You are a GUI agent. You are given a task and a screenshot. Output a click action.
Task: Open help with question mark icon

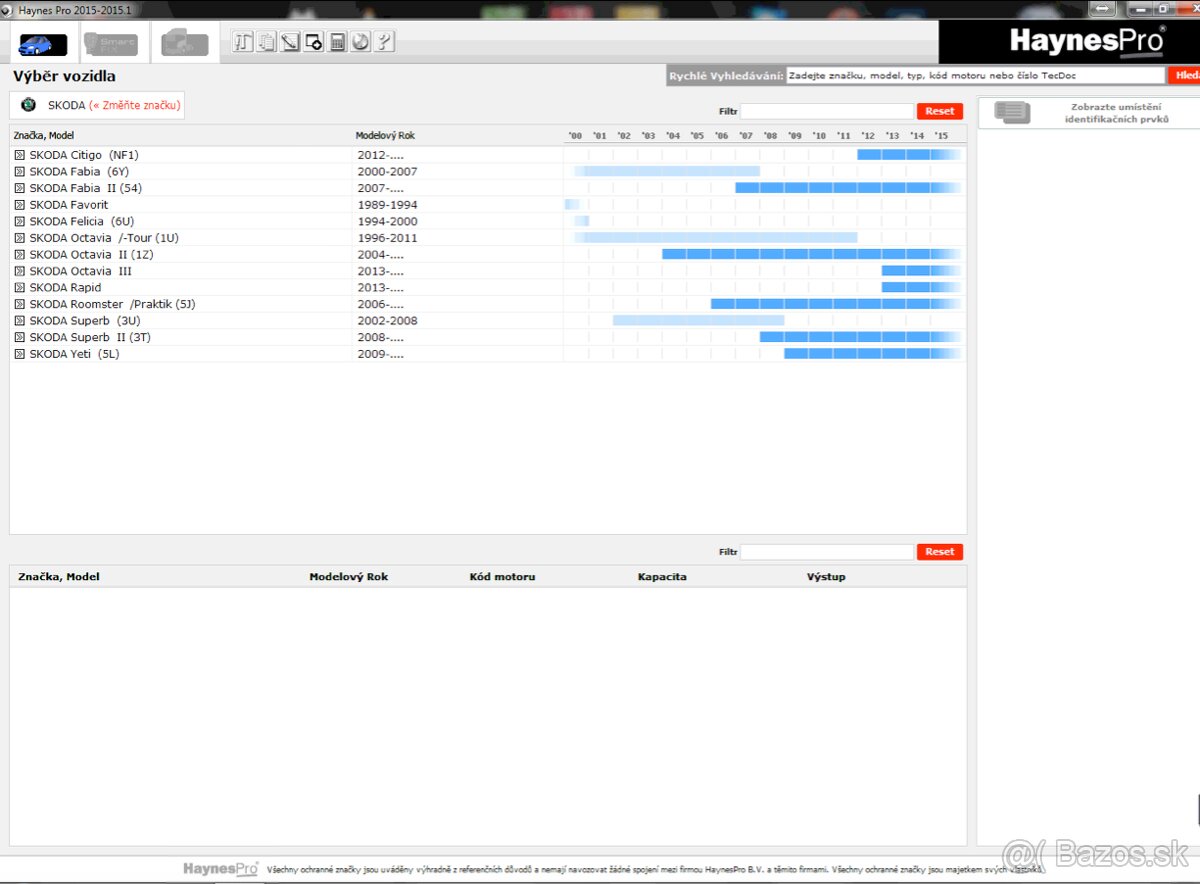coord(384,42)
